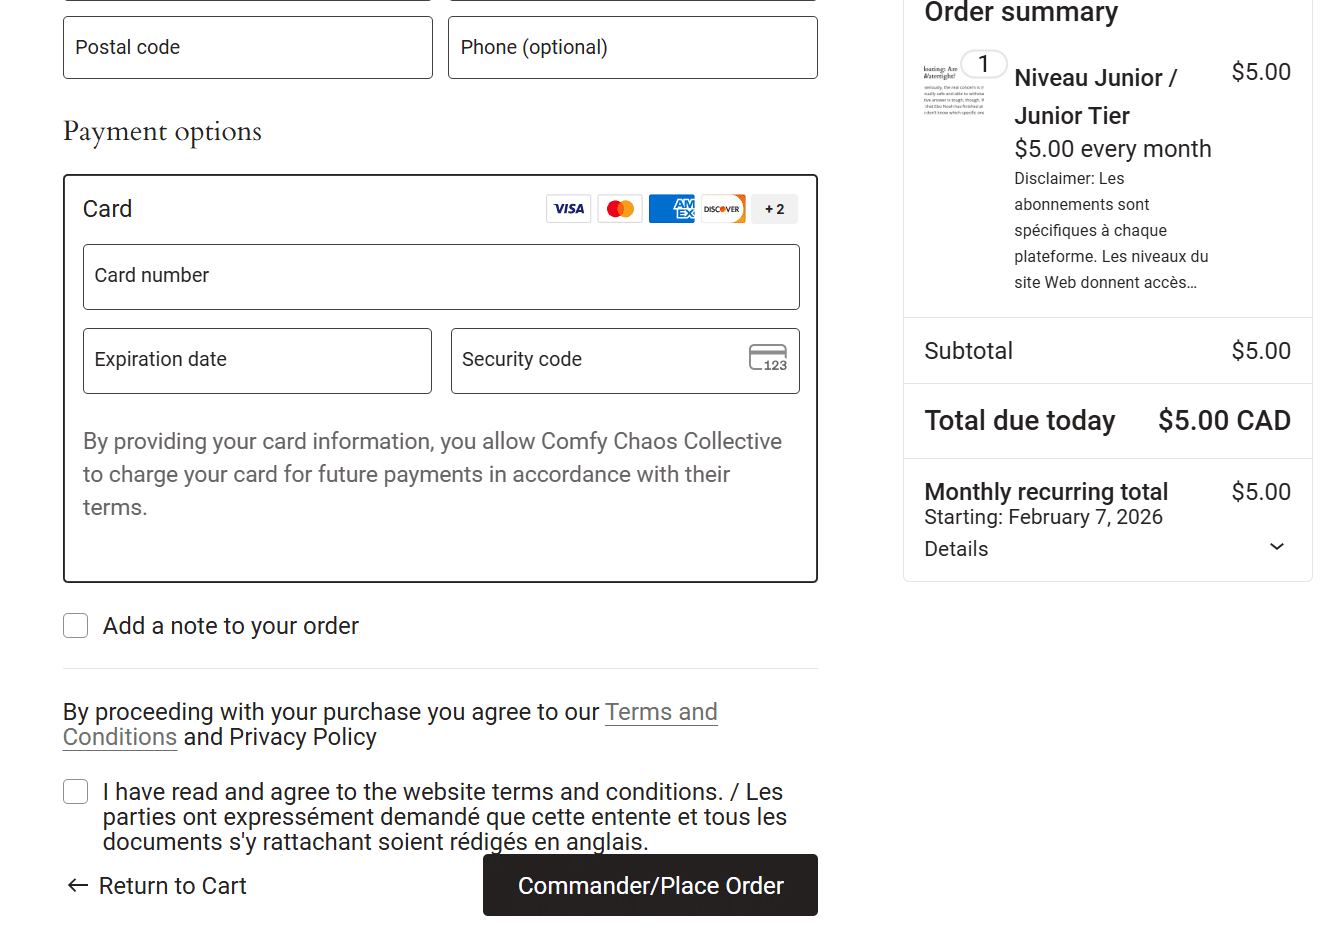Select the American Express icon
The height and width of the screenshot is (927, 1338).
click(x=671, y=208)
